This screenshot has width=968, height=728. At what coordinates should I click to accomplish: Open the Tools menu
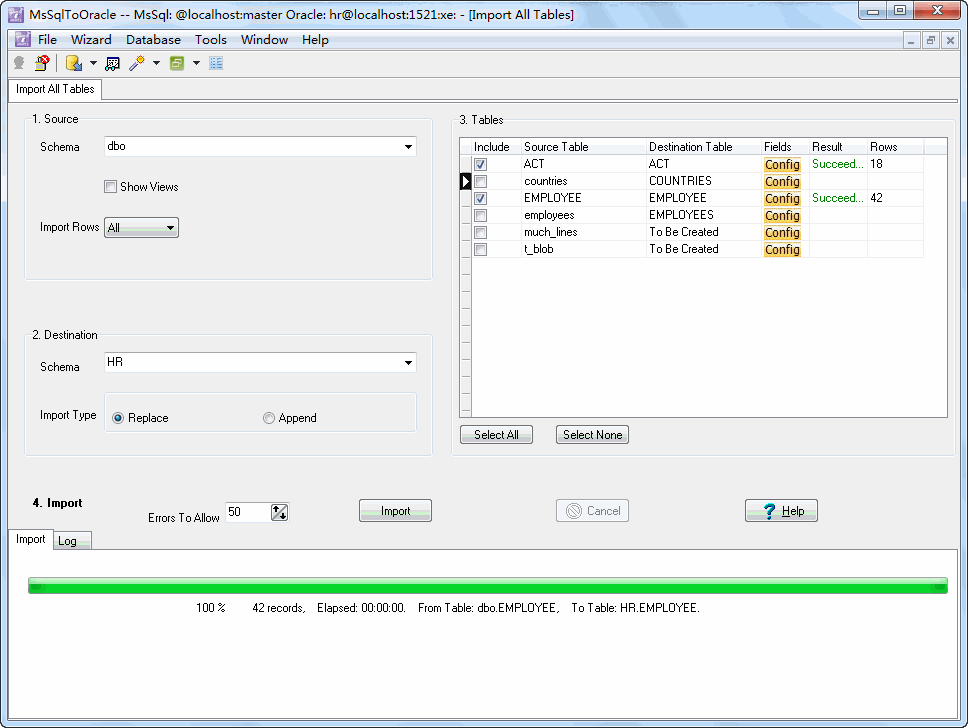coord(211,40)
